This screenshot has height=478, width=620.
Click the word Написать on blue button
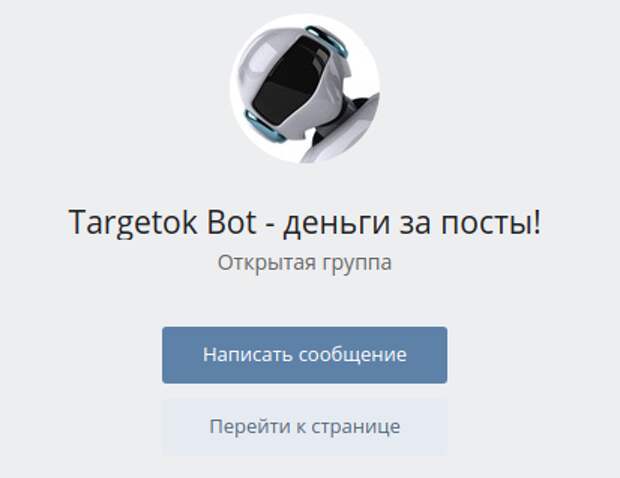248,354
